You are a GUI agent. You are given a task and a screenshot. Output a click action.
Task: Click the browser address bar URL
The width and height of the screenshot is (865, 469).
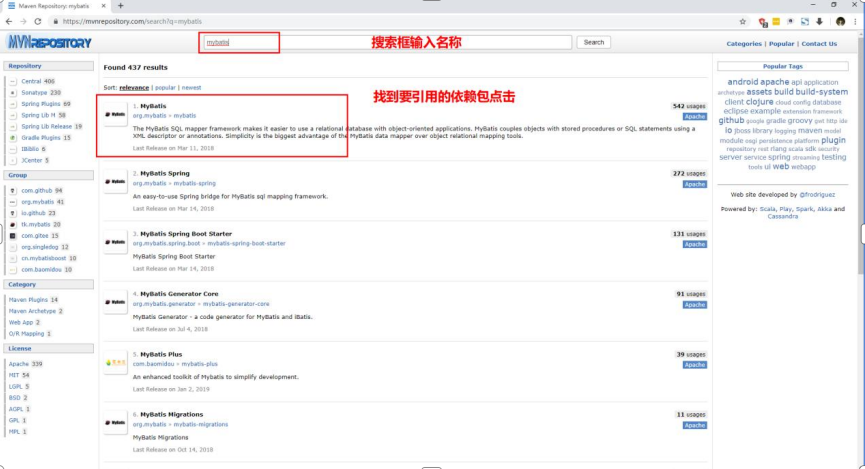[x=132, y=22]
